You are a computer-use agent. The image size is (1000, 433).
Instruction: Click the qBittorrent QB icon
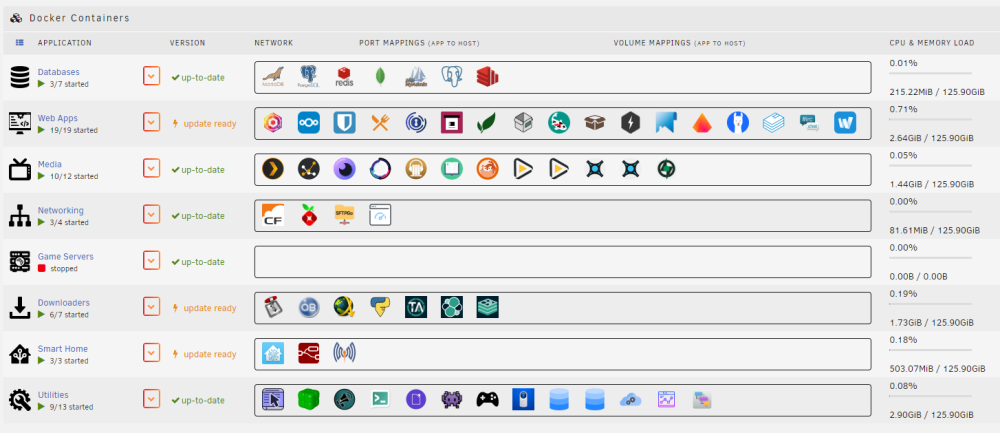pyautogui.click(x=309, y=307)
